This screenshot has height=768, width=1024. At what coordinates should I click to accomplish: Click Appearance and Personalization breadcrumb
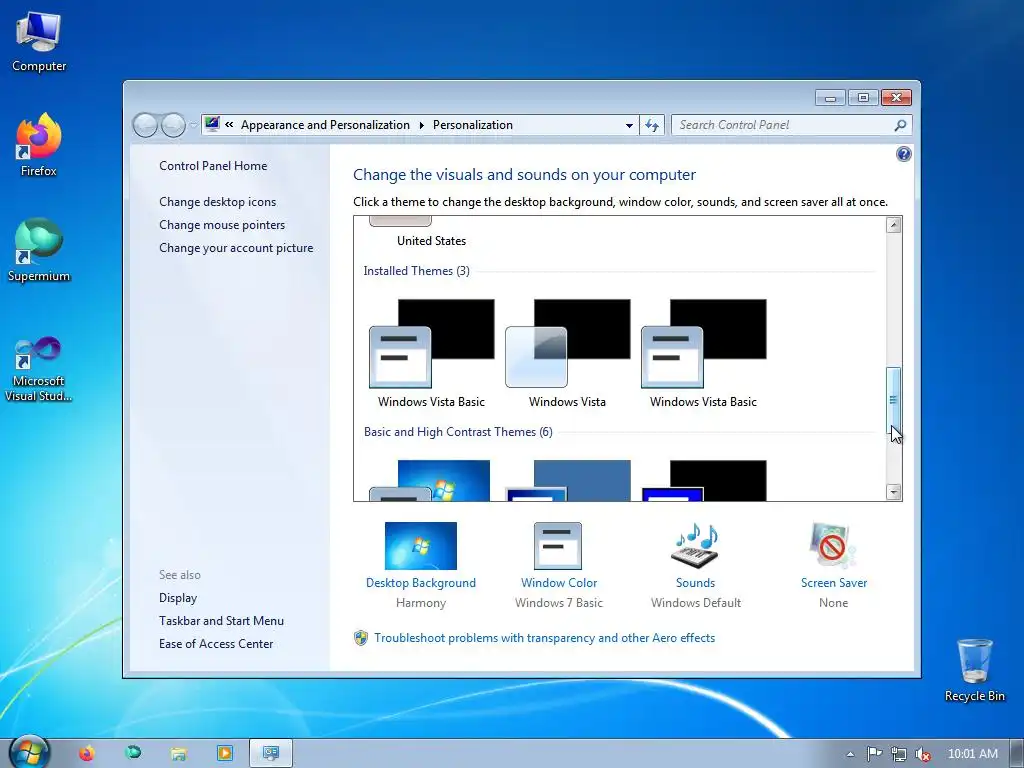click(x=325, y=125)
